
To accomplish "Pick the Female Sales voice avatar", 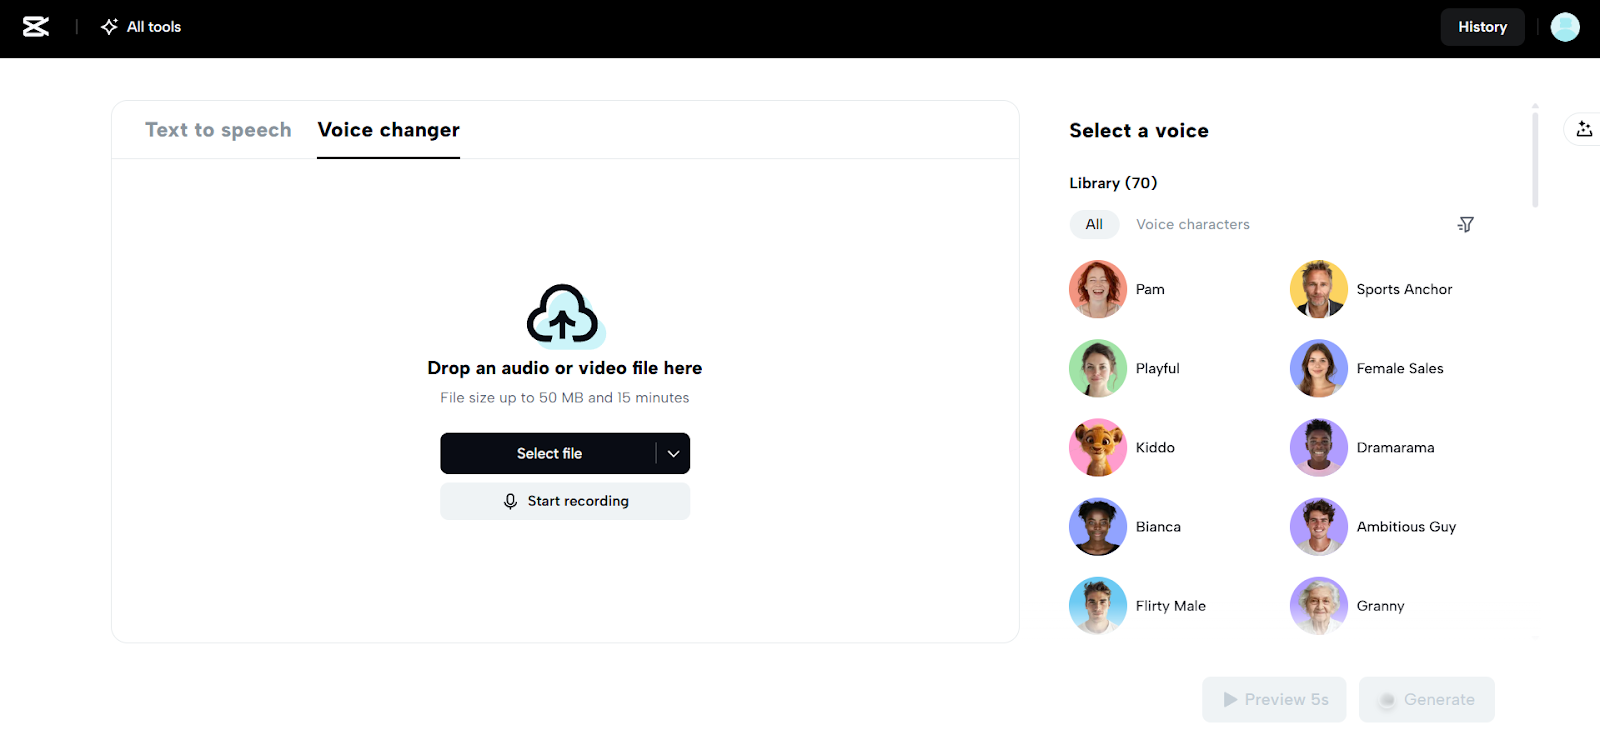I will 1319,368.
